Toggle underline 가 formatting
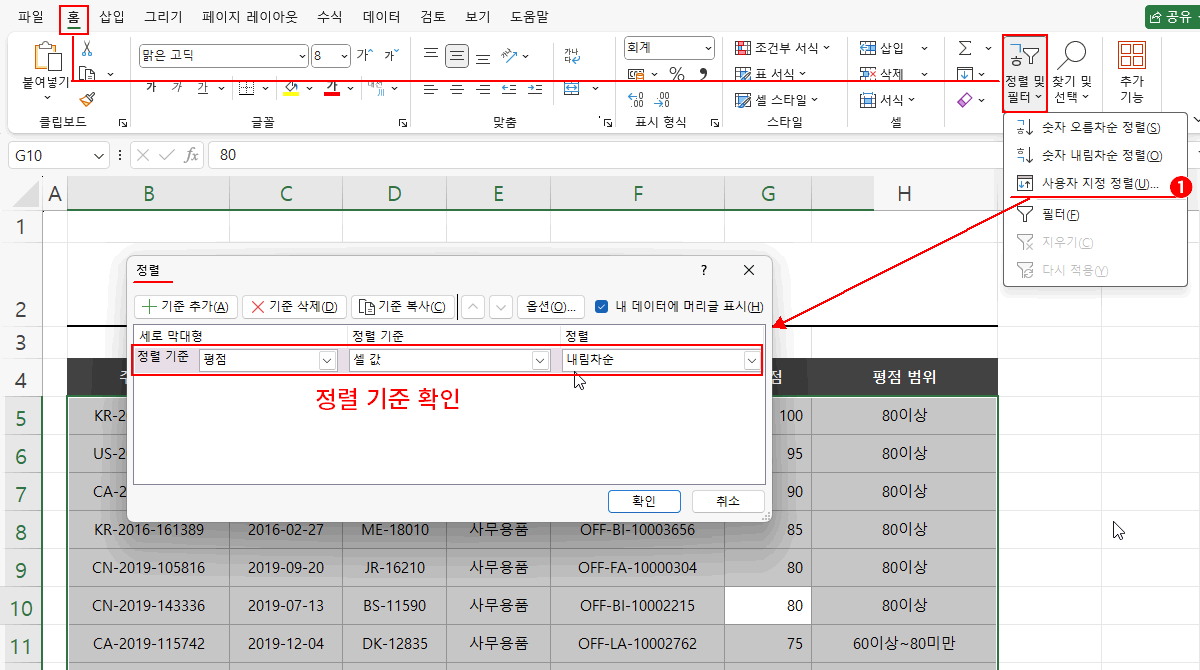1200x670 pixels. 202,88
